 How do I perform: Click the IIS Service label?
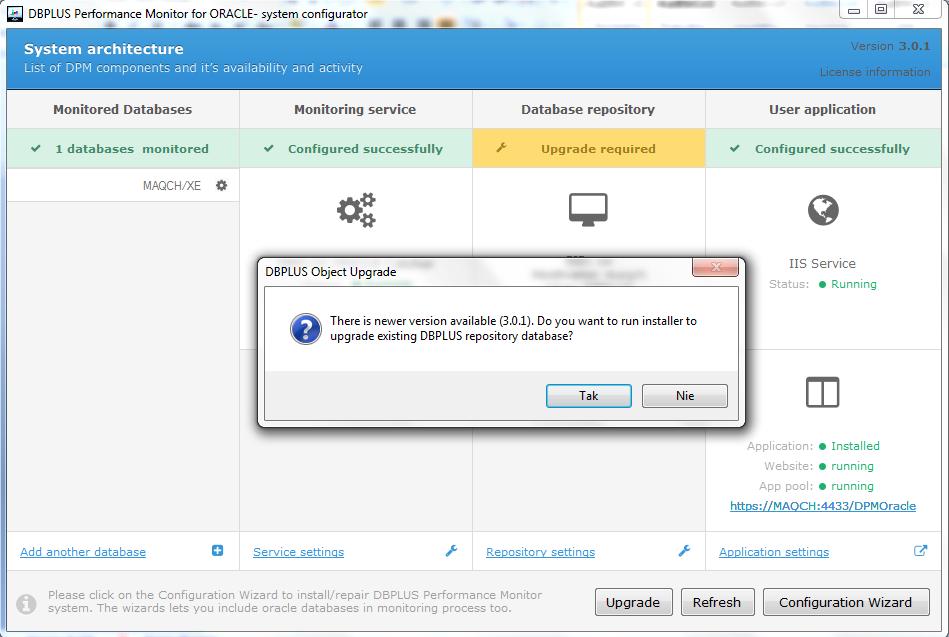(x=822, y=263)
